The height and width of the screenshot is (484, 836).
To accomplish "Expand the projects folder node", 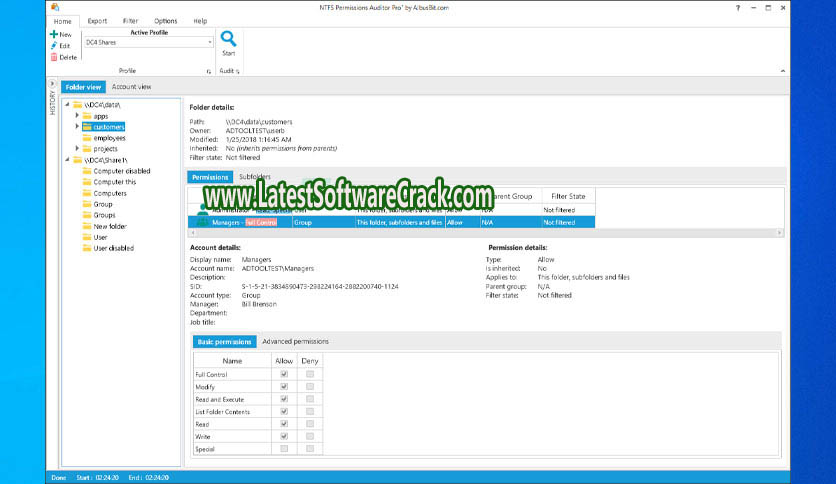I will point(77,149).
